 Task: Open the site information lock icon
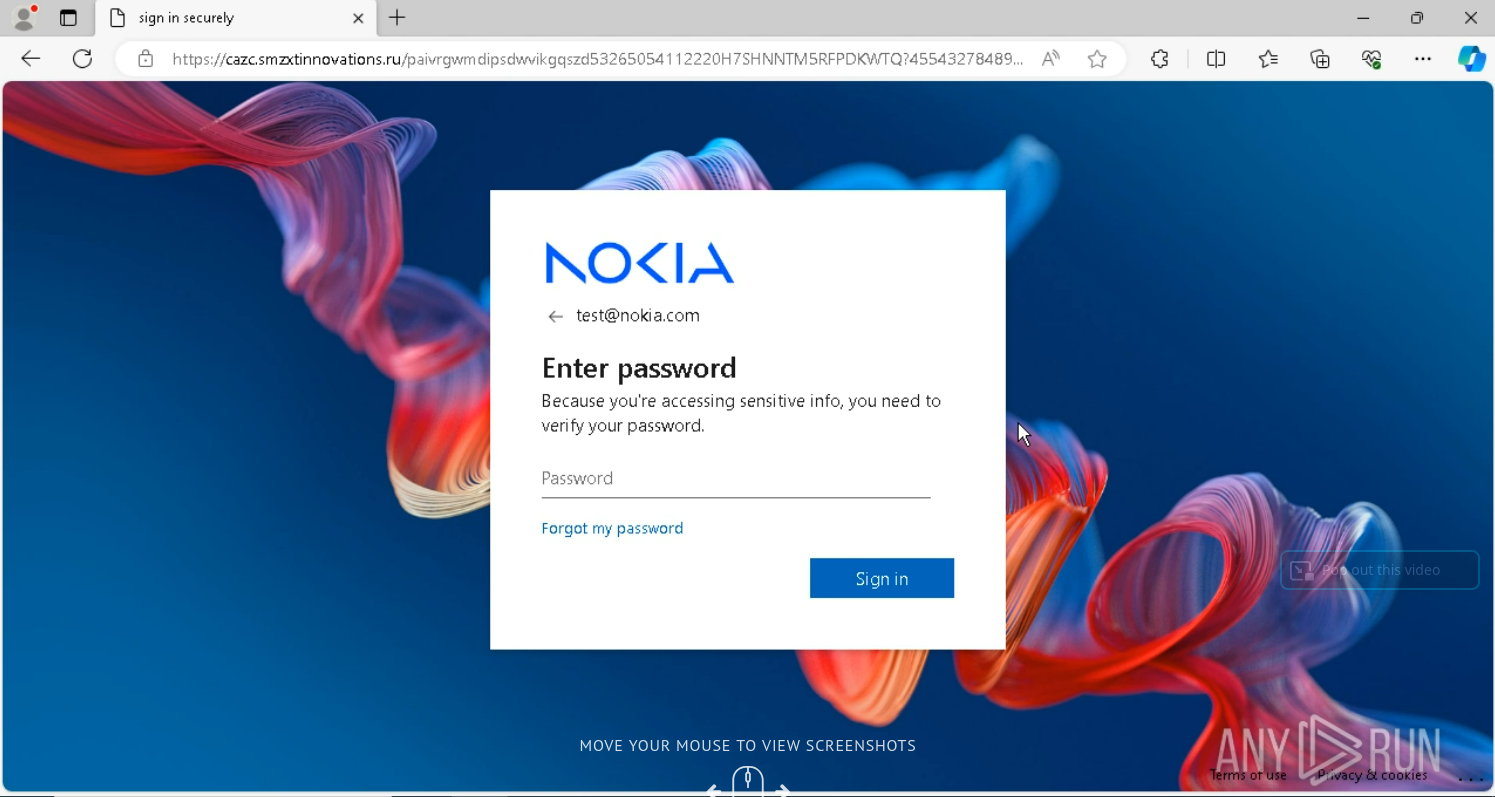tap(146, 59)
